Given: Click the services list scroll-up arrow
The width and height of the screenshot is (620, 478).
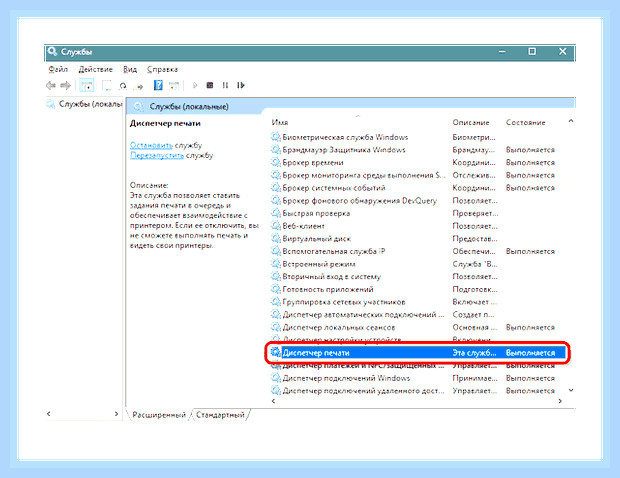Looking at the screenshot, I should pos(571,121).
